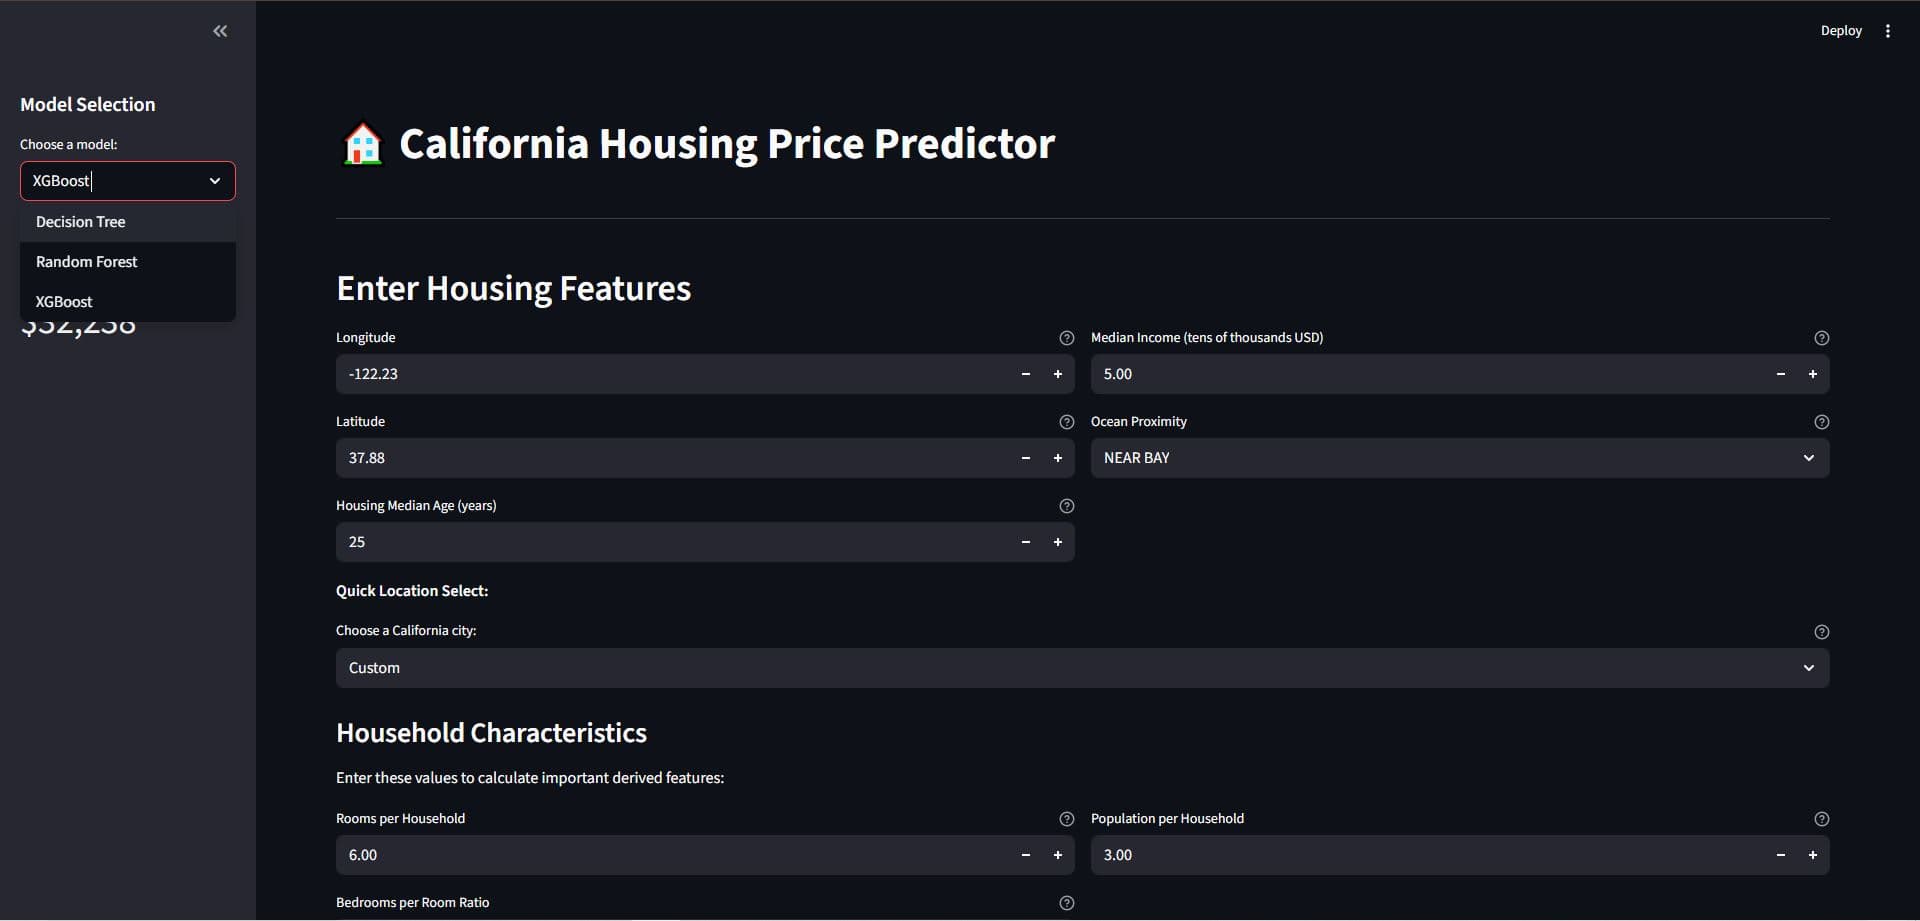Open the Ocean Proximity help tooltip
Screen dimensions: 1920x921
1821,422
